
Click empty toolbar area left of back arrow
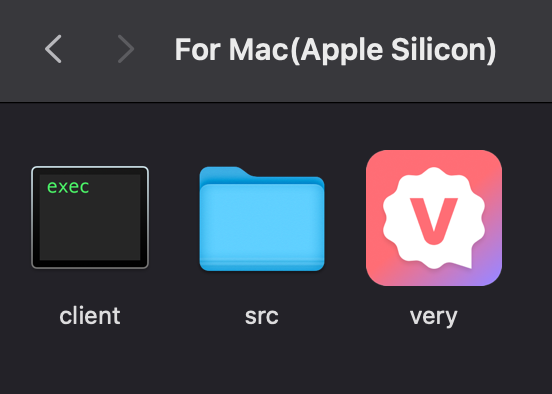[19, 49]
